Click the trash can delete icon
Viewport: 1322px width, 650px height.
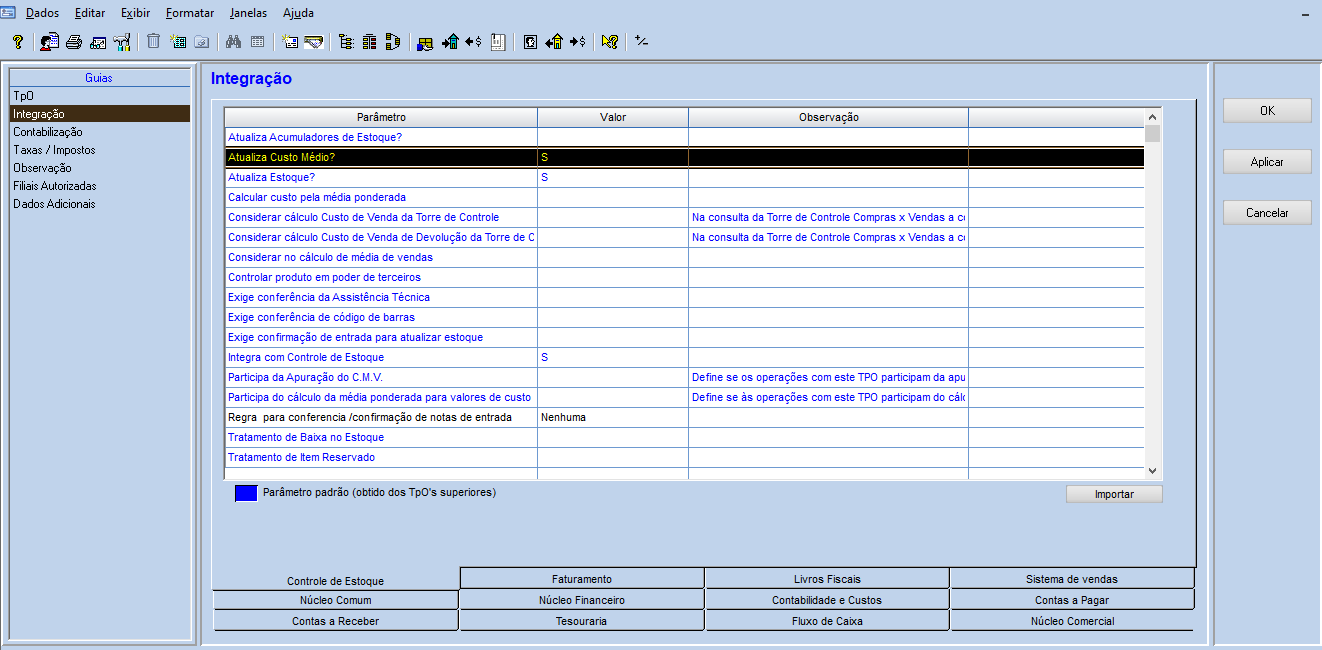tap(153, 42)
